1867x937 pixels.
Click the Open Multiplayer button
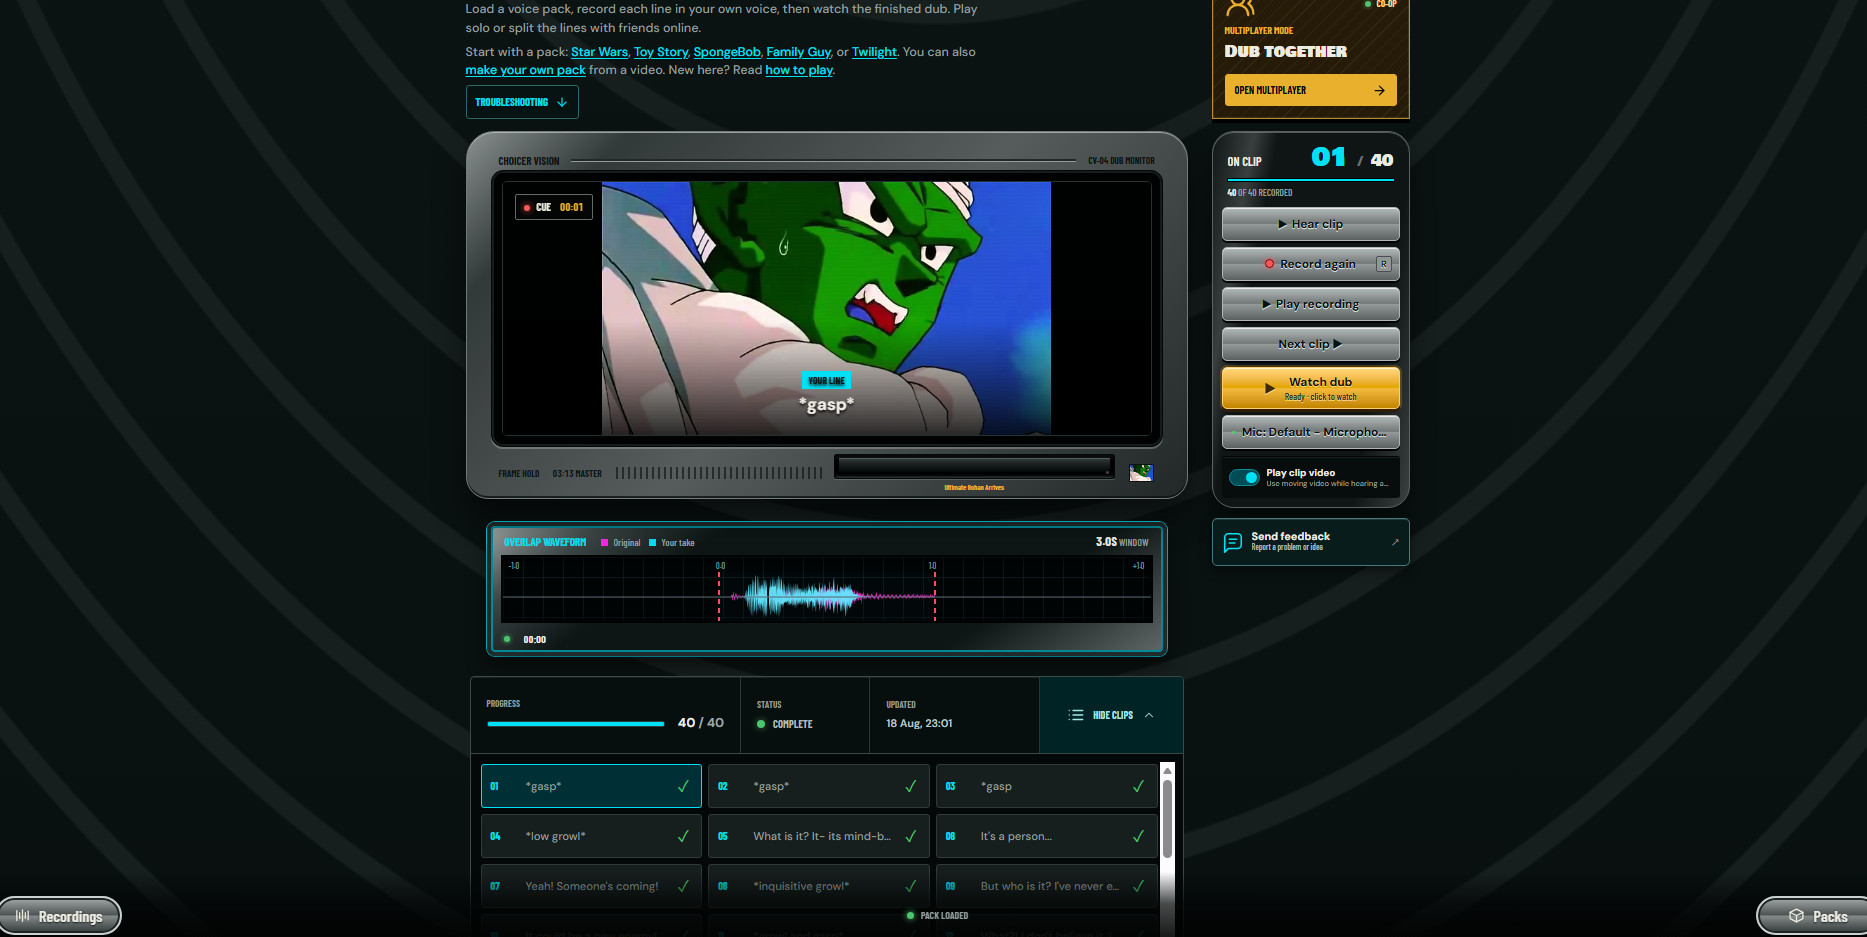(1310, 90)
